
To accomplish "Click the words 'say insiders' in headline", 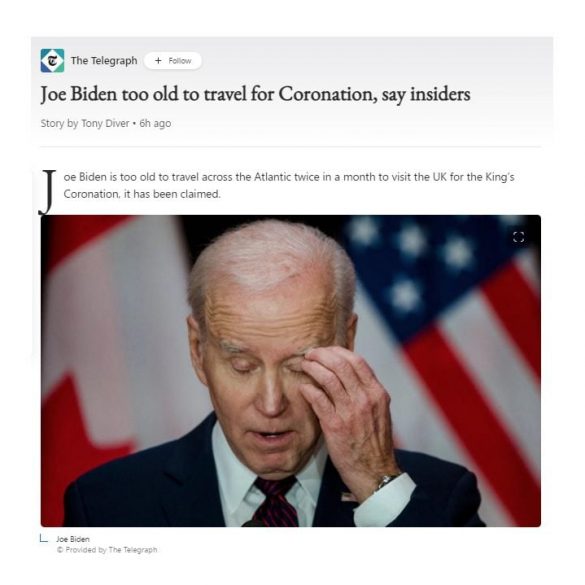I will click(x=426, y=94).
